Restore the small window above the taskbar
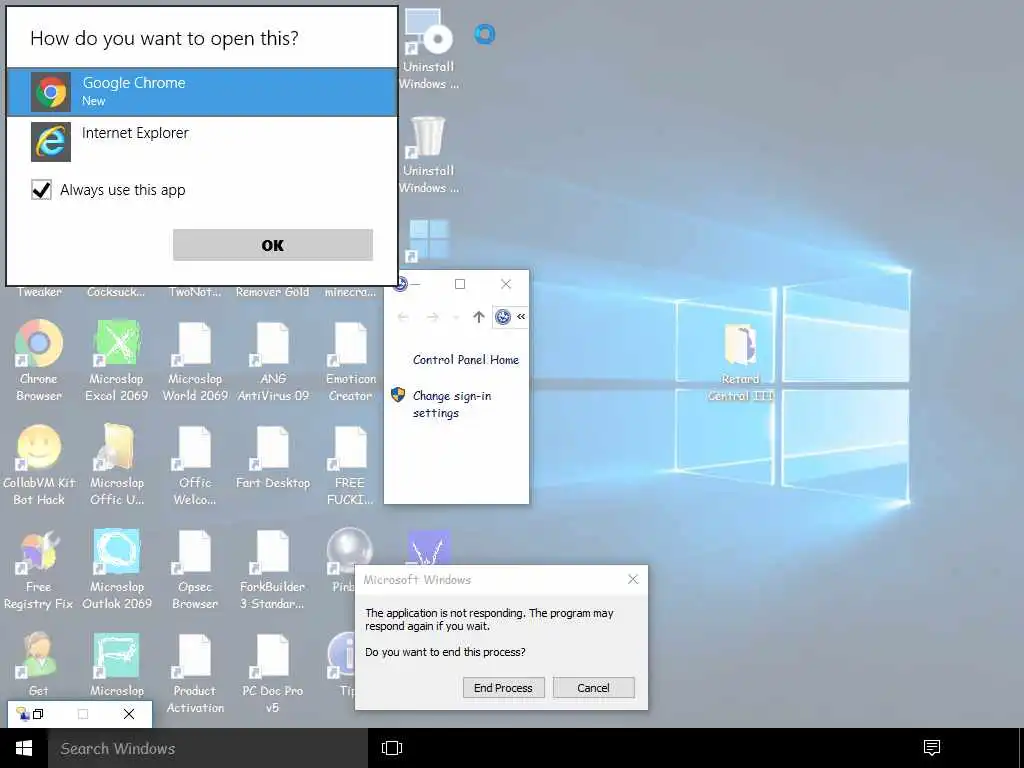This screenshot has height=768, width=1024. coord(38,714)
